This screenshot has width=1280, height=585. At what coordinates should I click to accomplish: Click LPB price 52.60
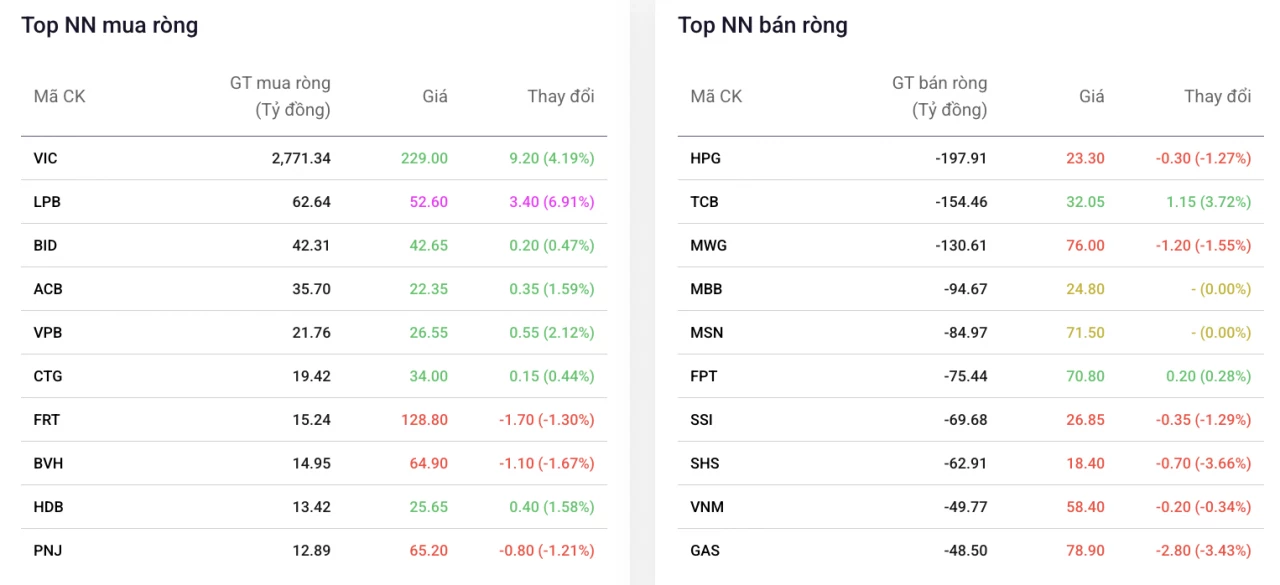pyautogui.click(x=429, y=202)
